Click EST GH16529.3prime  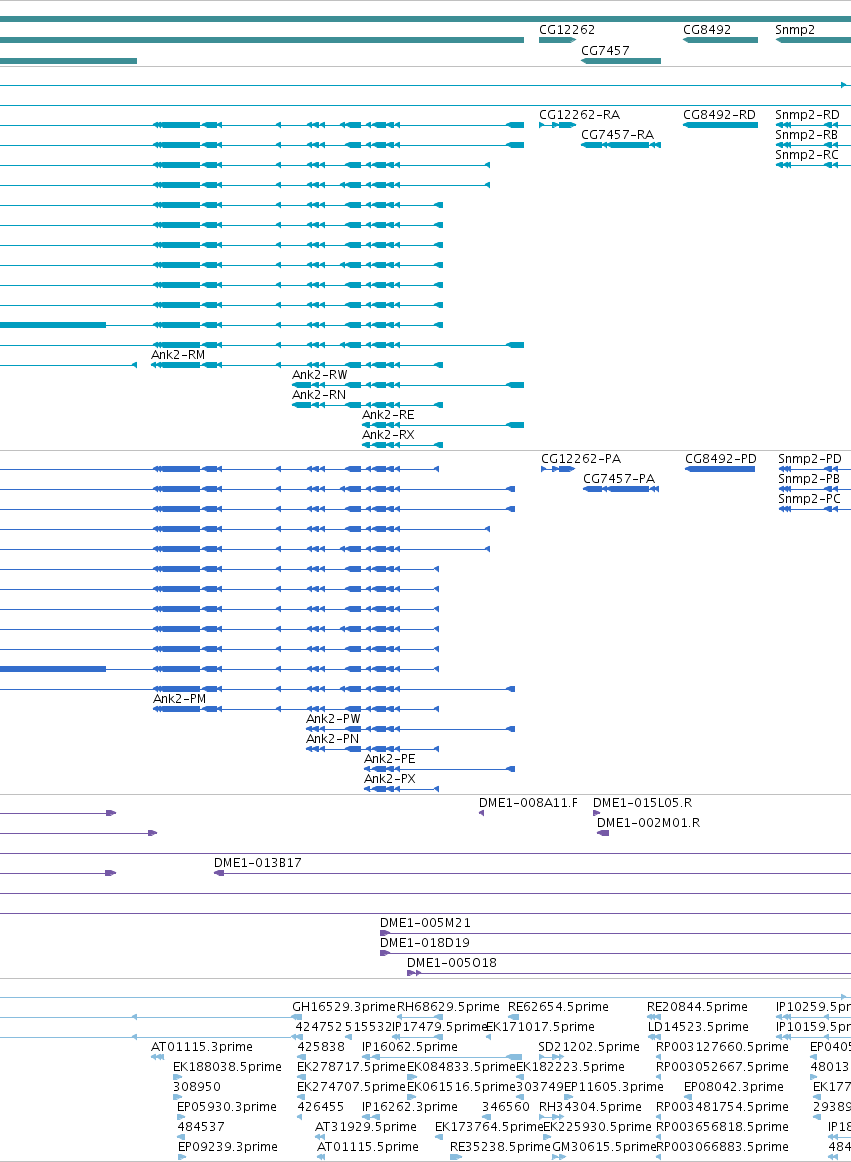click(x=344, y=1006)
